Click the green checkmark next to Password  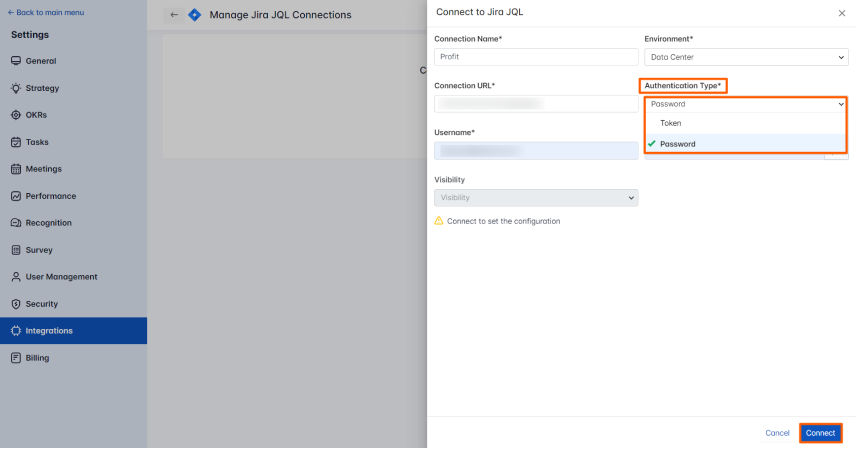click(x=651, y=144)
